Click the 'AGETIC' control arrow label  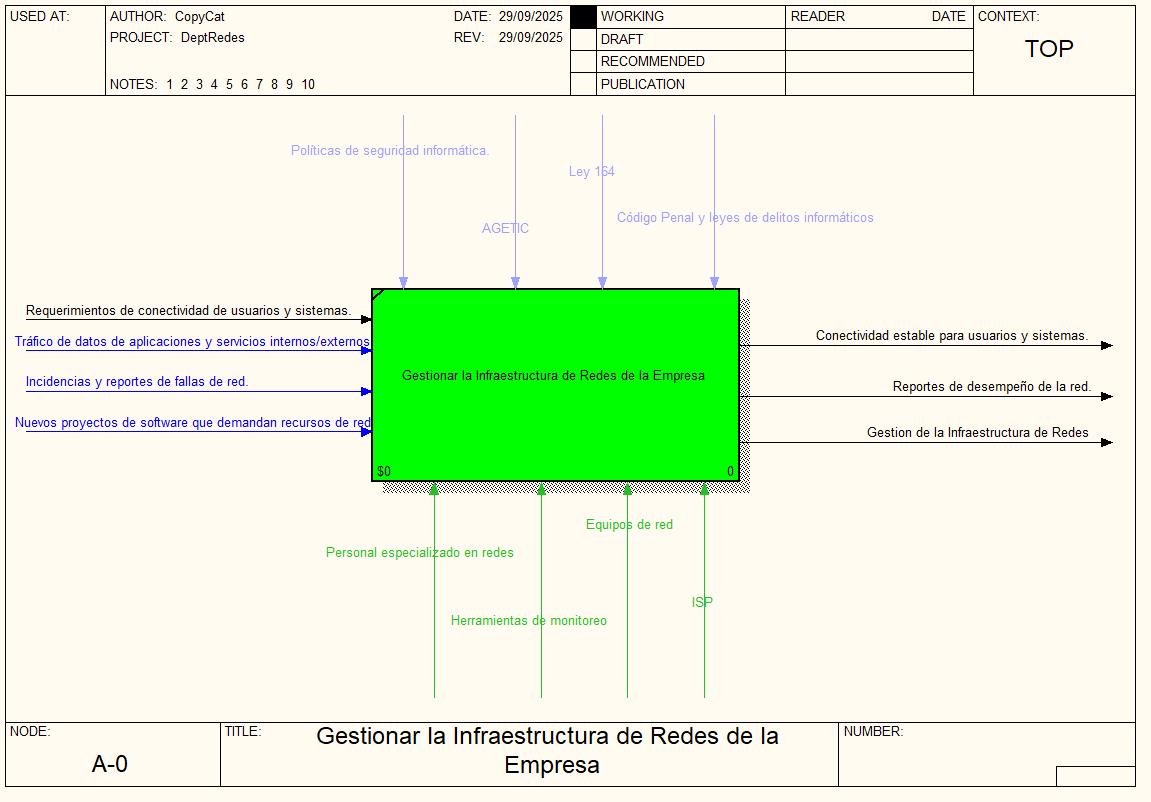(505, 228)
